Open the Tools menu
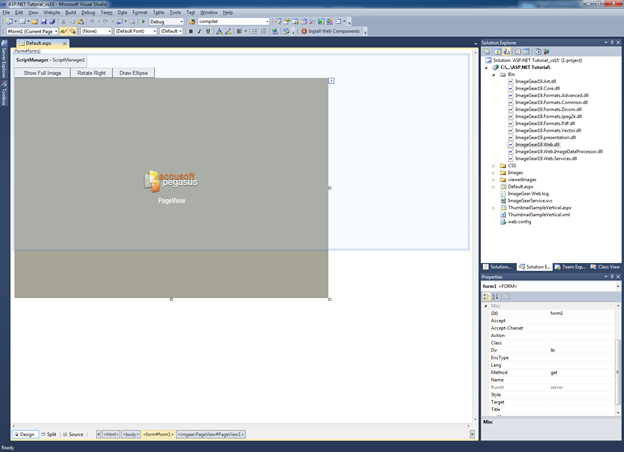The height and width of the screenshot is (452, 624). 175,12
